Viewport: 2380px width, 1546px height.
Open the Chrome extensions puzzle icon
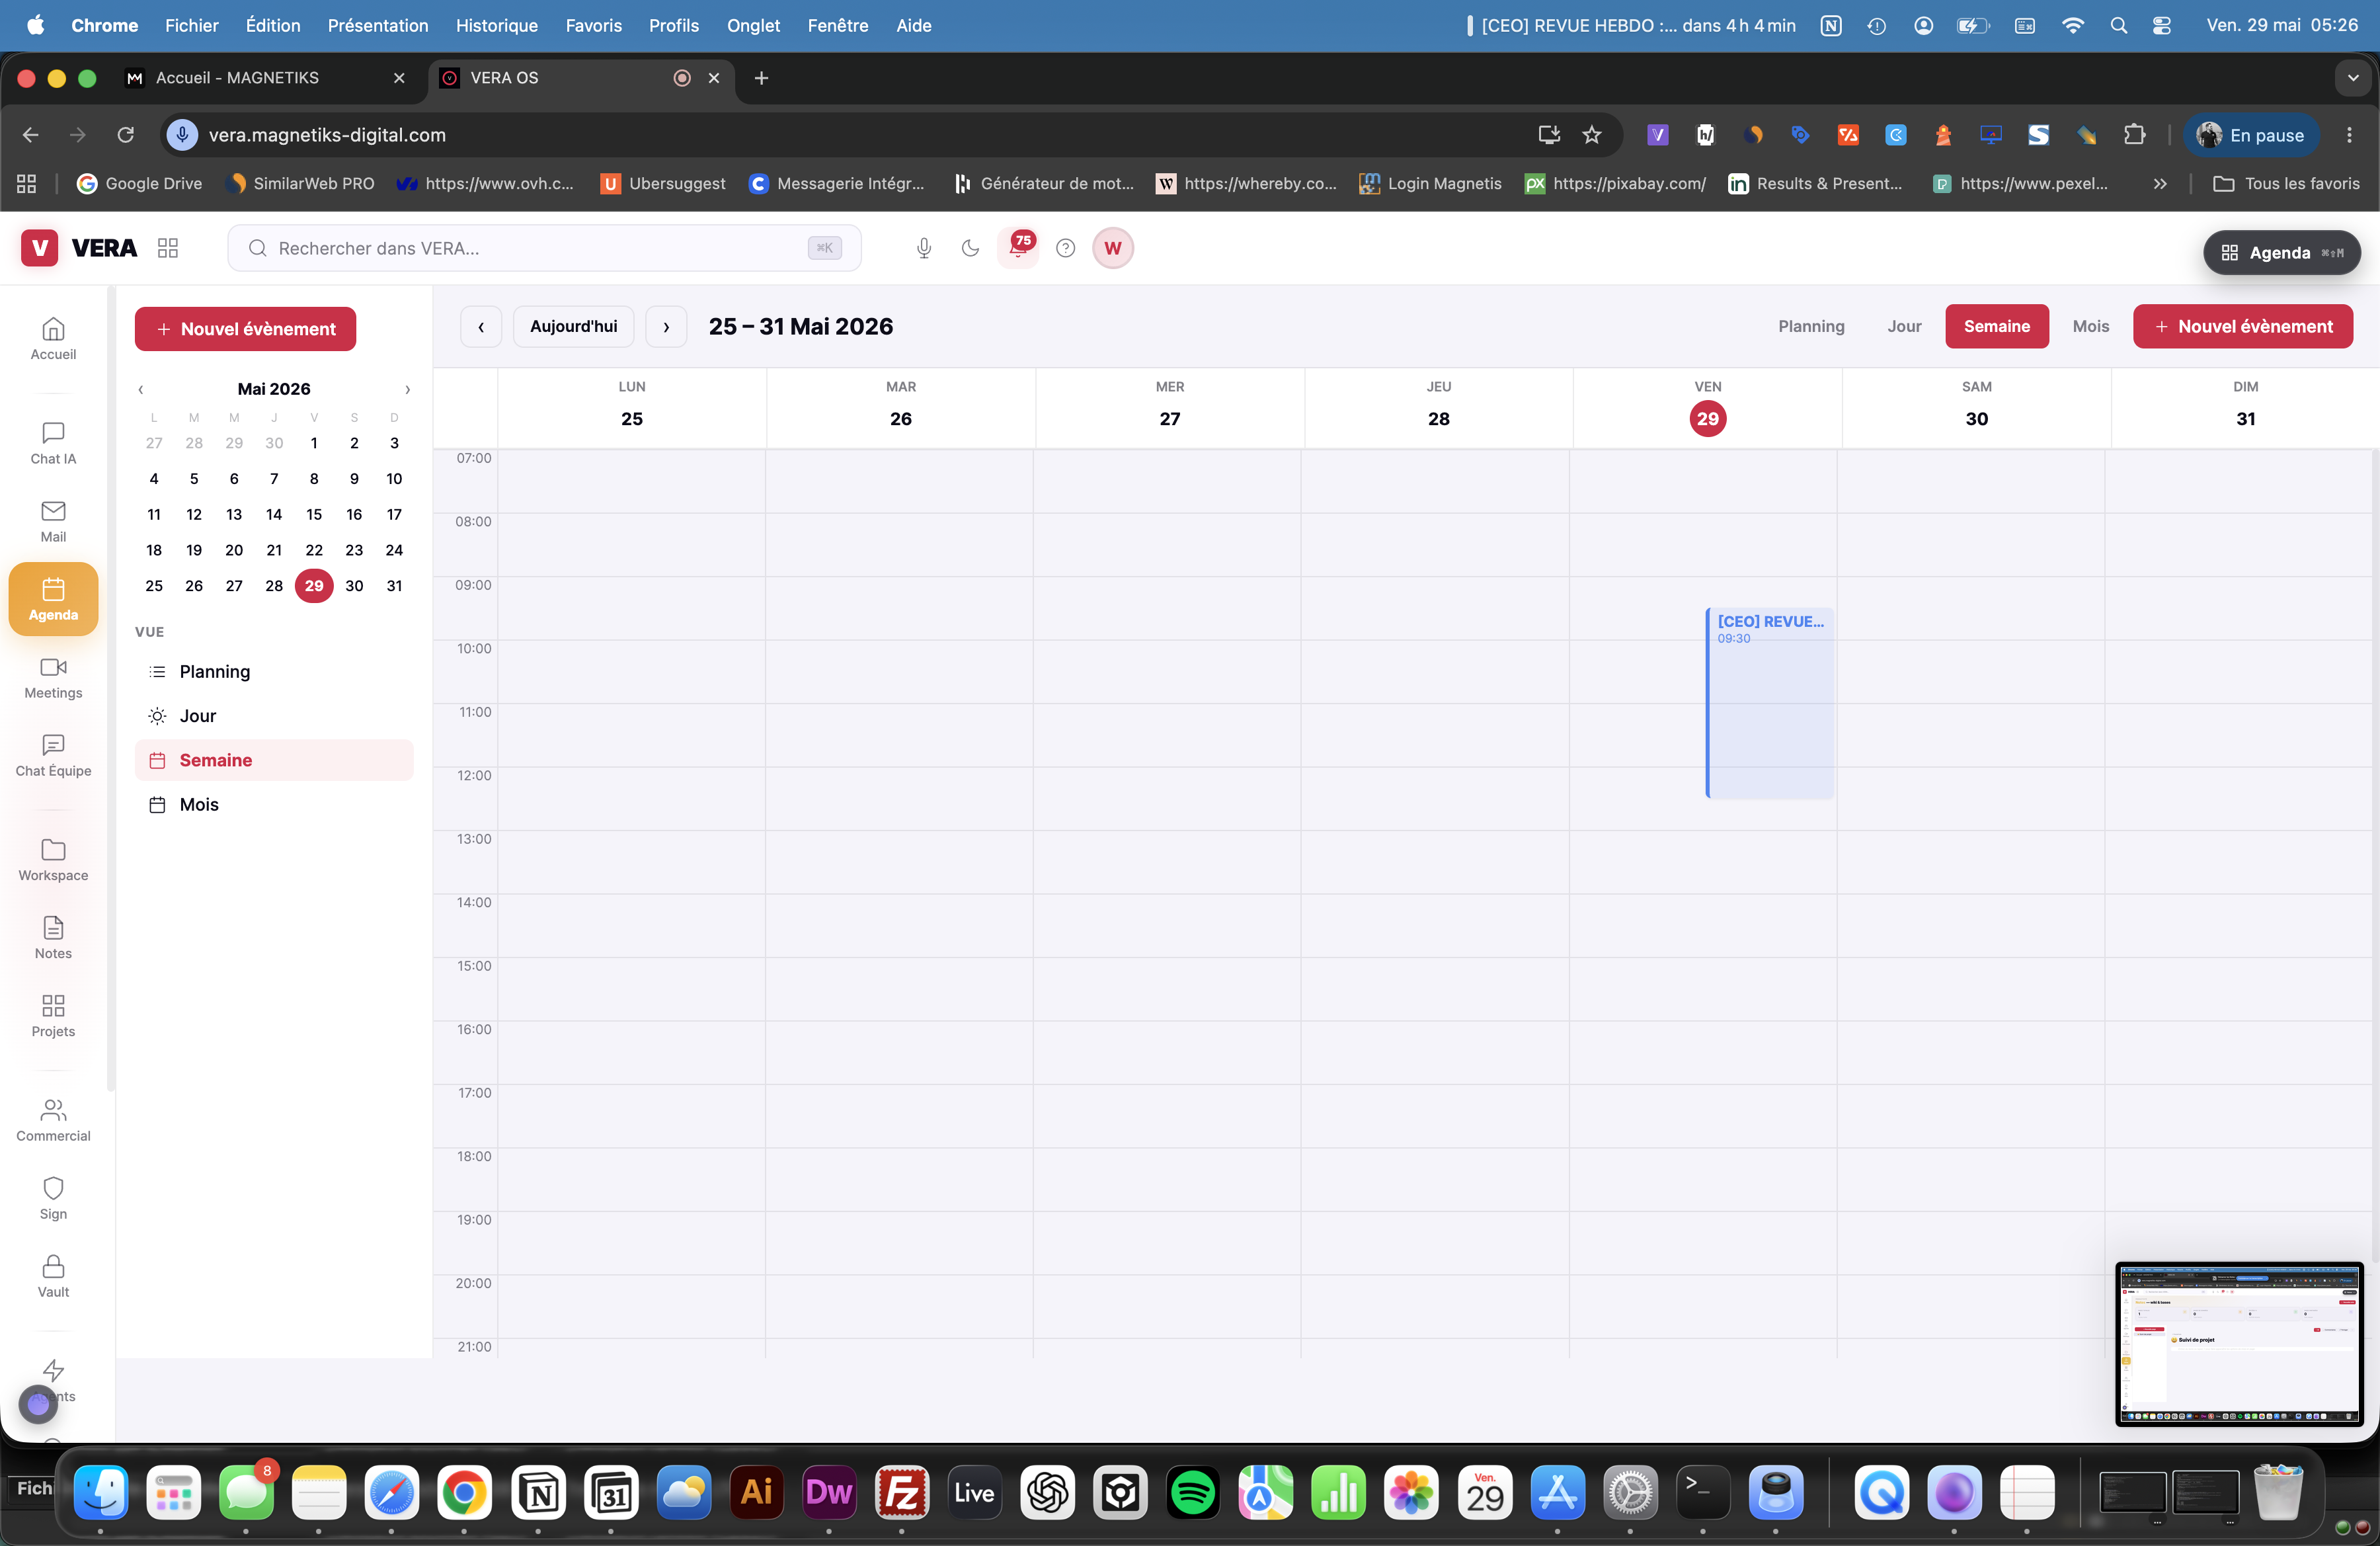pos(2134,135)
